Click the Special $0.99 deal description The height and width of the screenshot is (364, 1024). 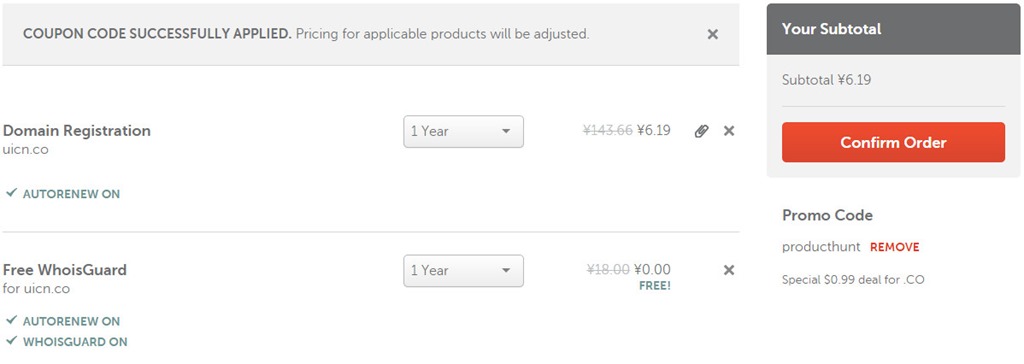853,280
